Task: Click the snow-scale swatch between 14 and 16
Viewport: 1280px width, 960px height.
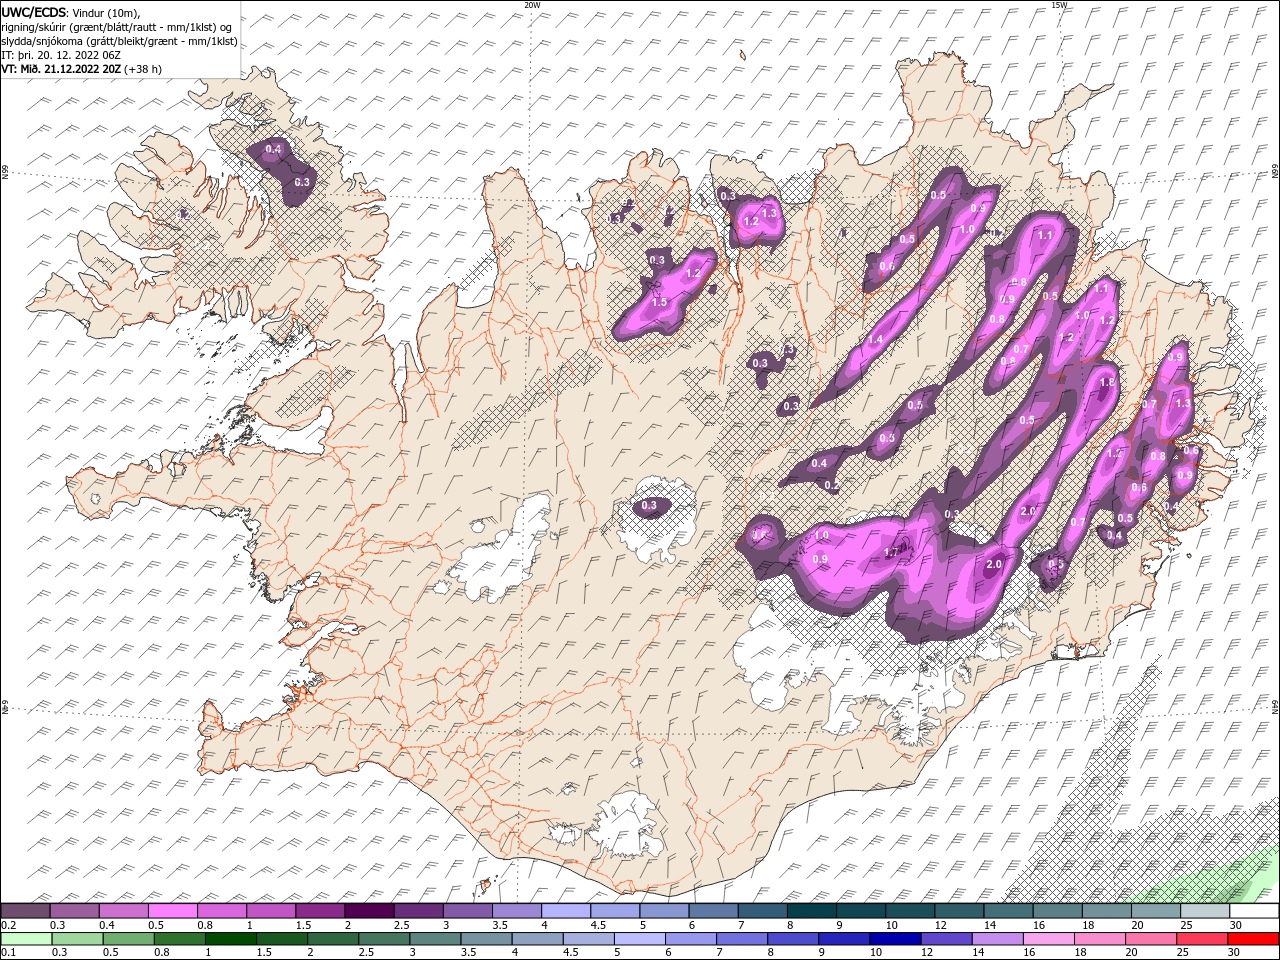Action: 1008,910
